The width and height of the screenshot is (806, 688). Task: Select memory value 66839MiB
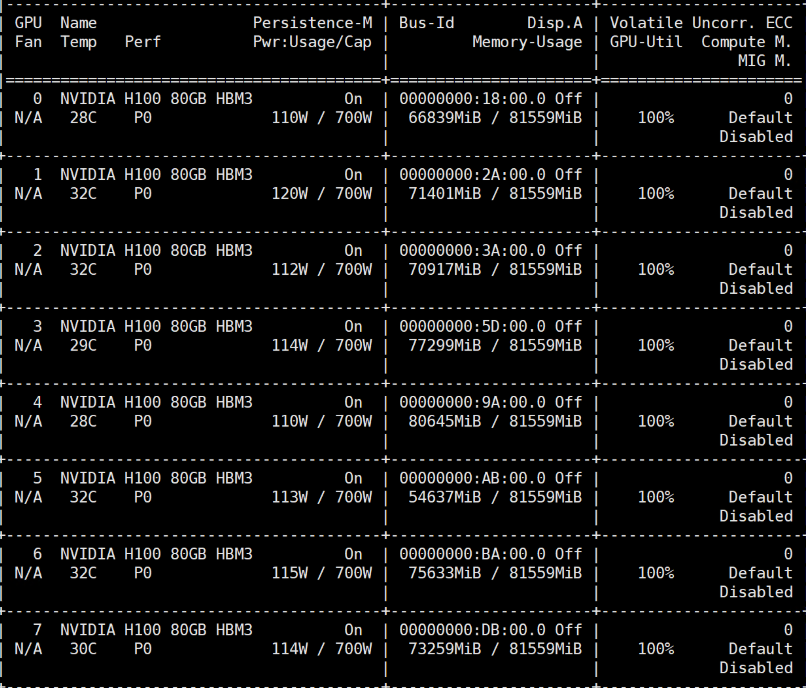445,118
